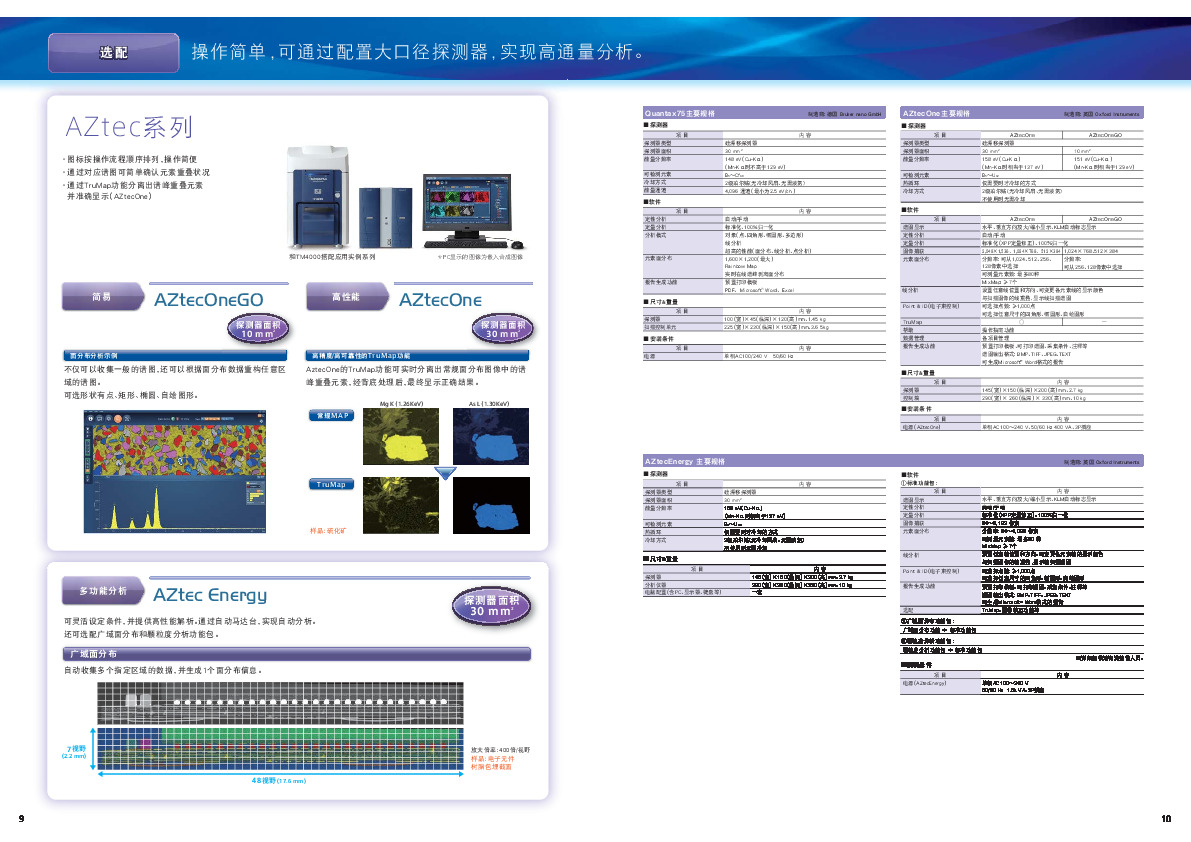
Task: Select the grayscale wide-area mosaic image
Action: tap(280, 703)
